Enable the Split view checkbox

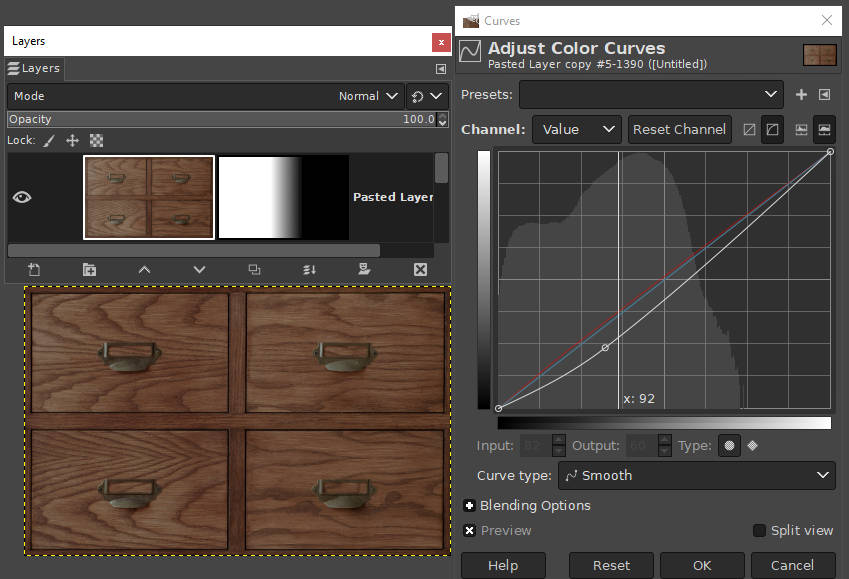(x=760, y=531)
